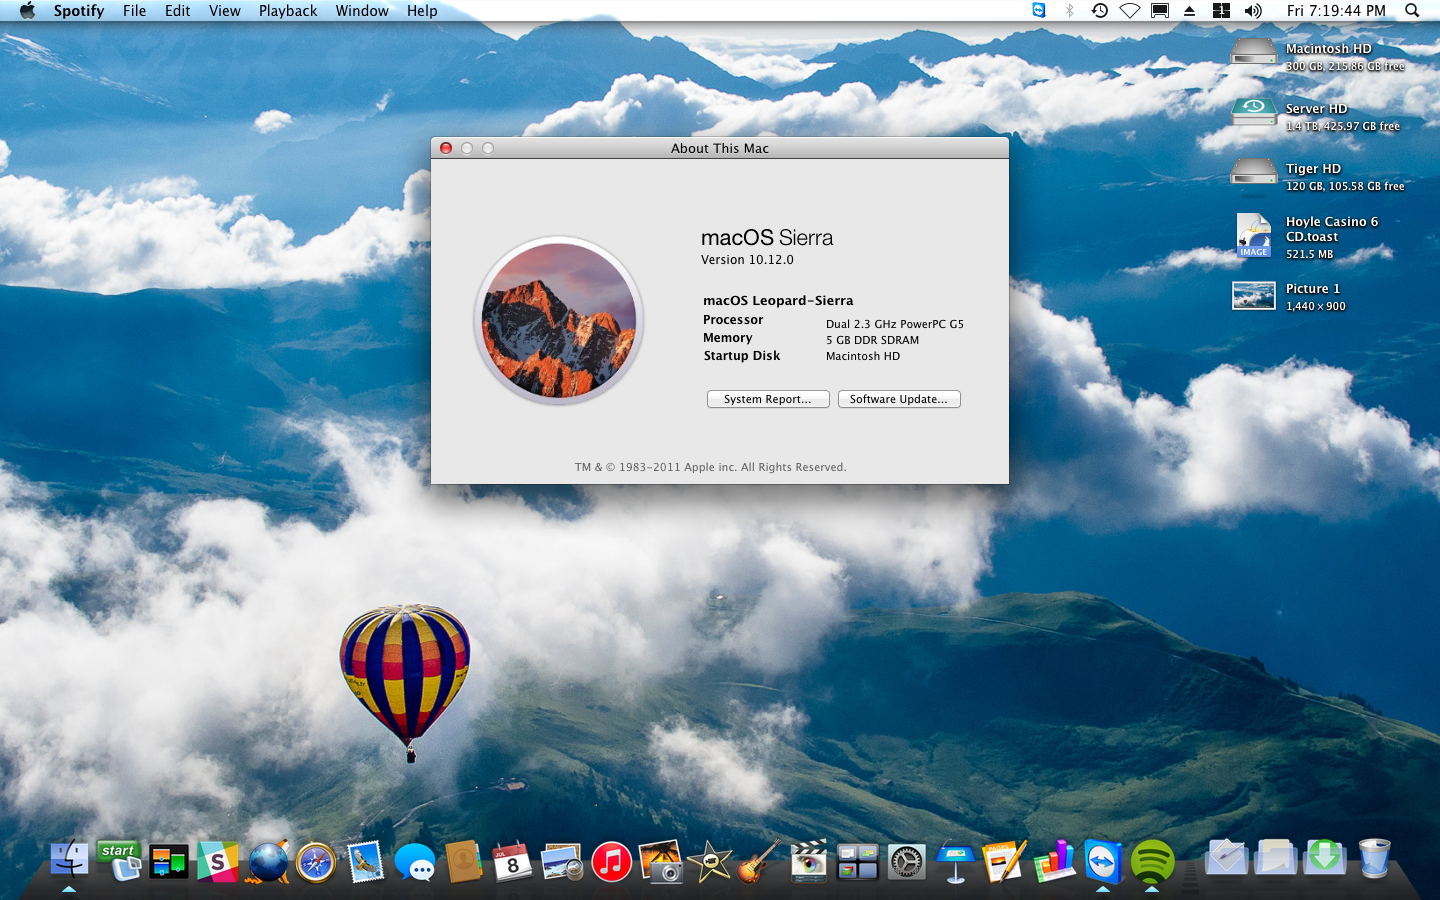The image size is (1440, 900).
Task: Click Startup Disk value Macintosh HD
Action: 863,356
